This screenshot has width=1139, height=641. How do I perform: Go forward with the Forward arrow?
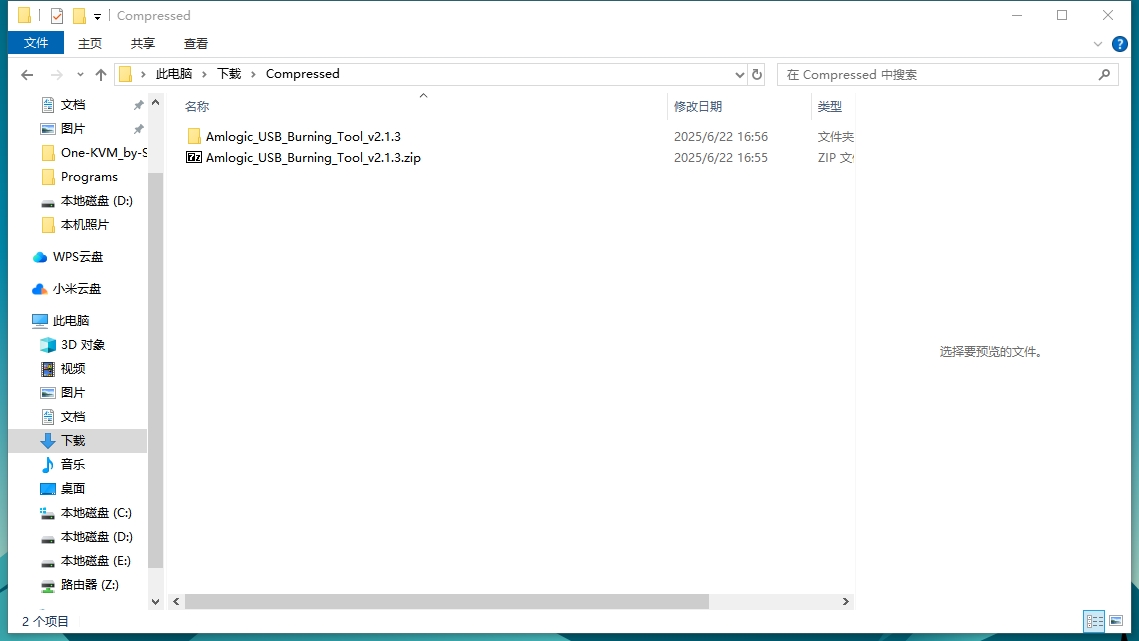57,74
